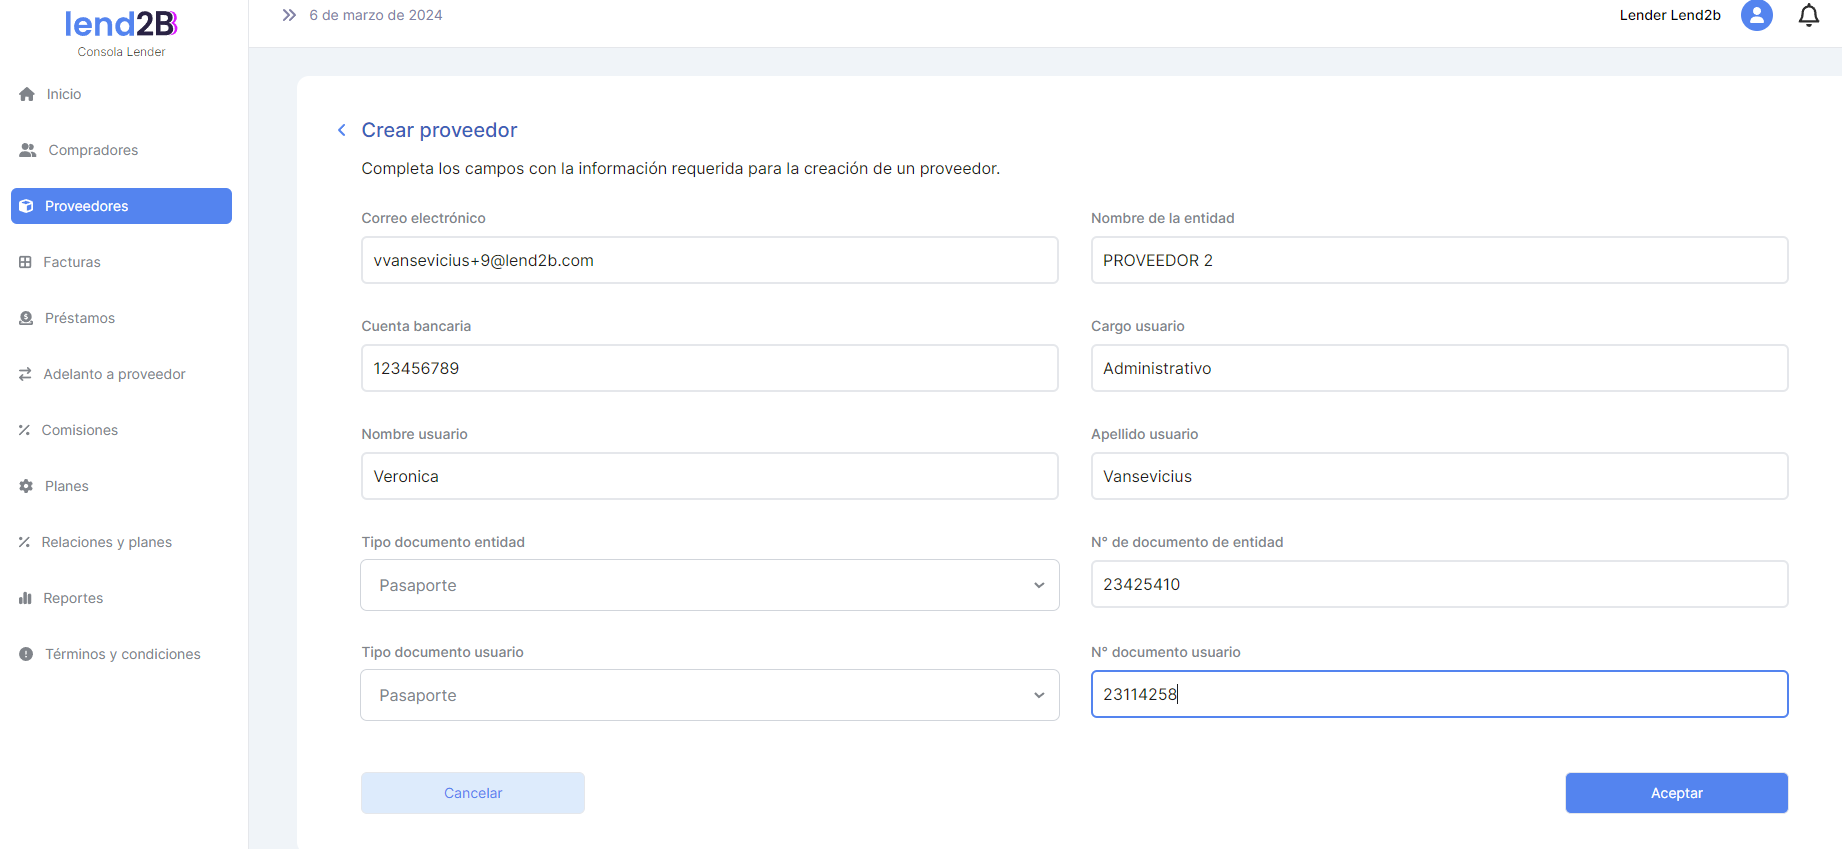
Task: Open Términos y condiciones page
Action: point(122,654)
